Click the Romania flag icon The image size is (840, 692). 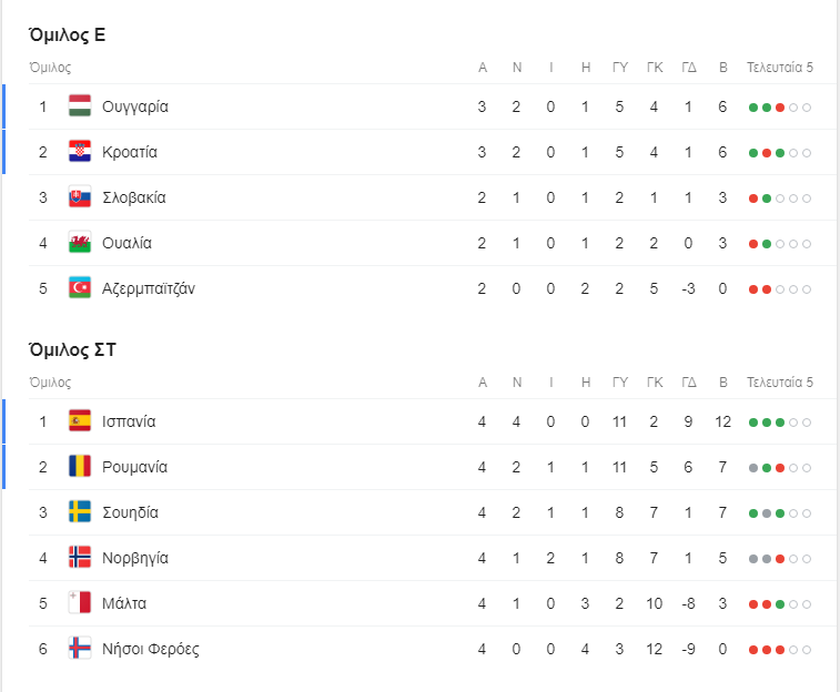pyautogui.click(x=80, y=467)
